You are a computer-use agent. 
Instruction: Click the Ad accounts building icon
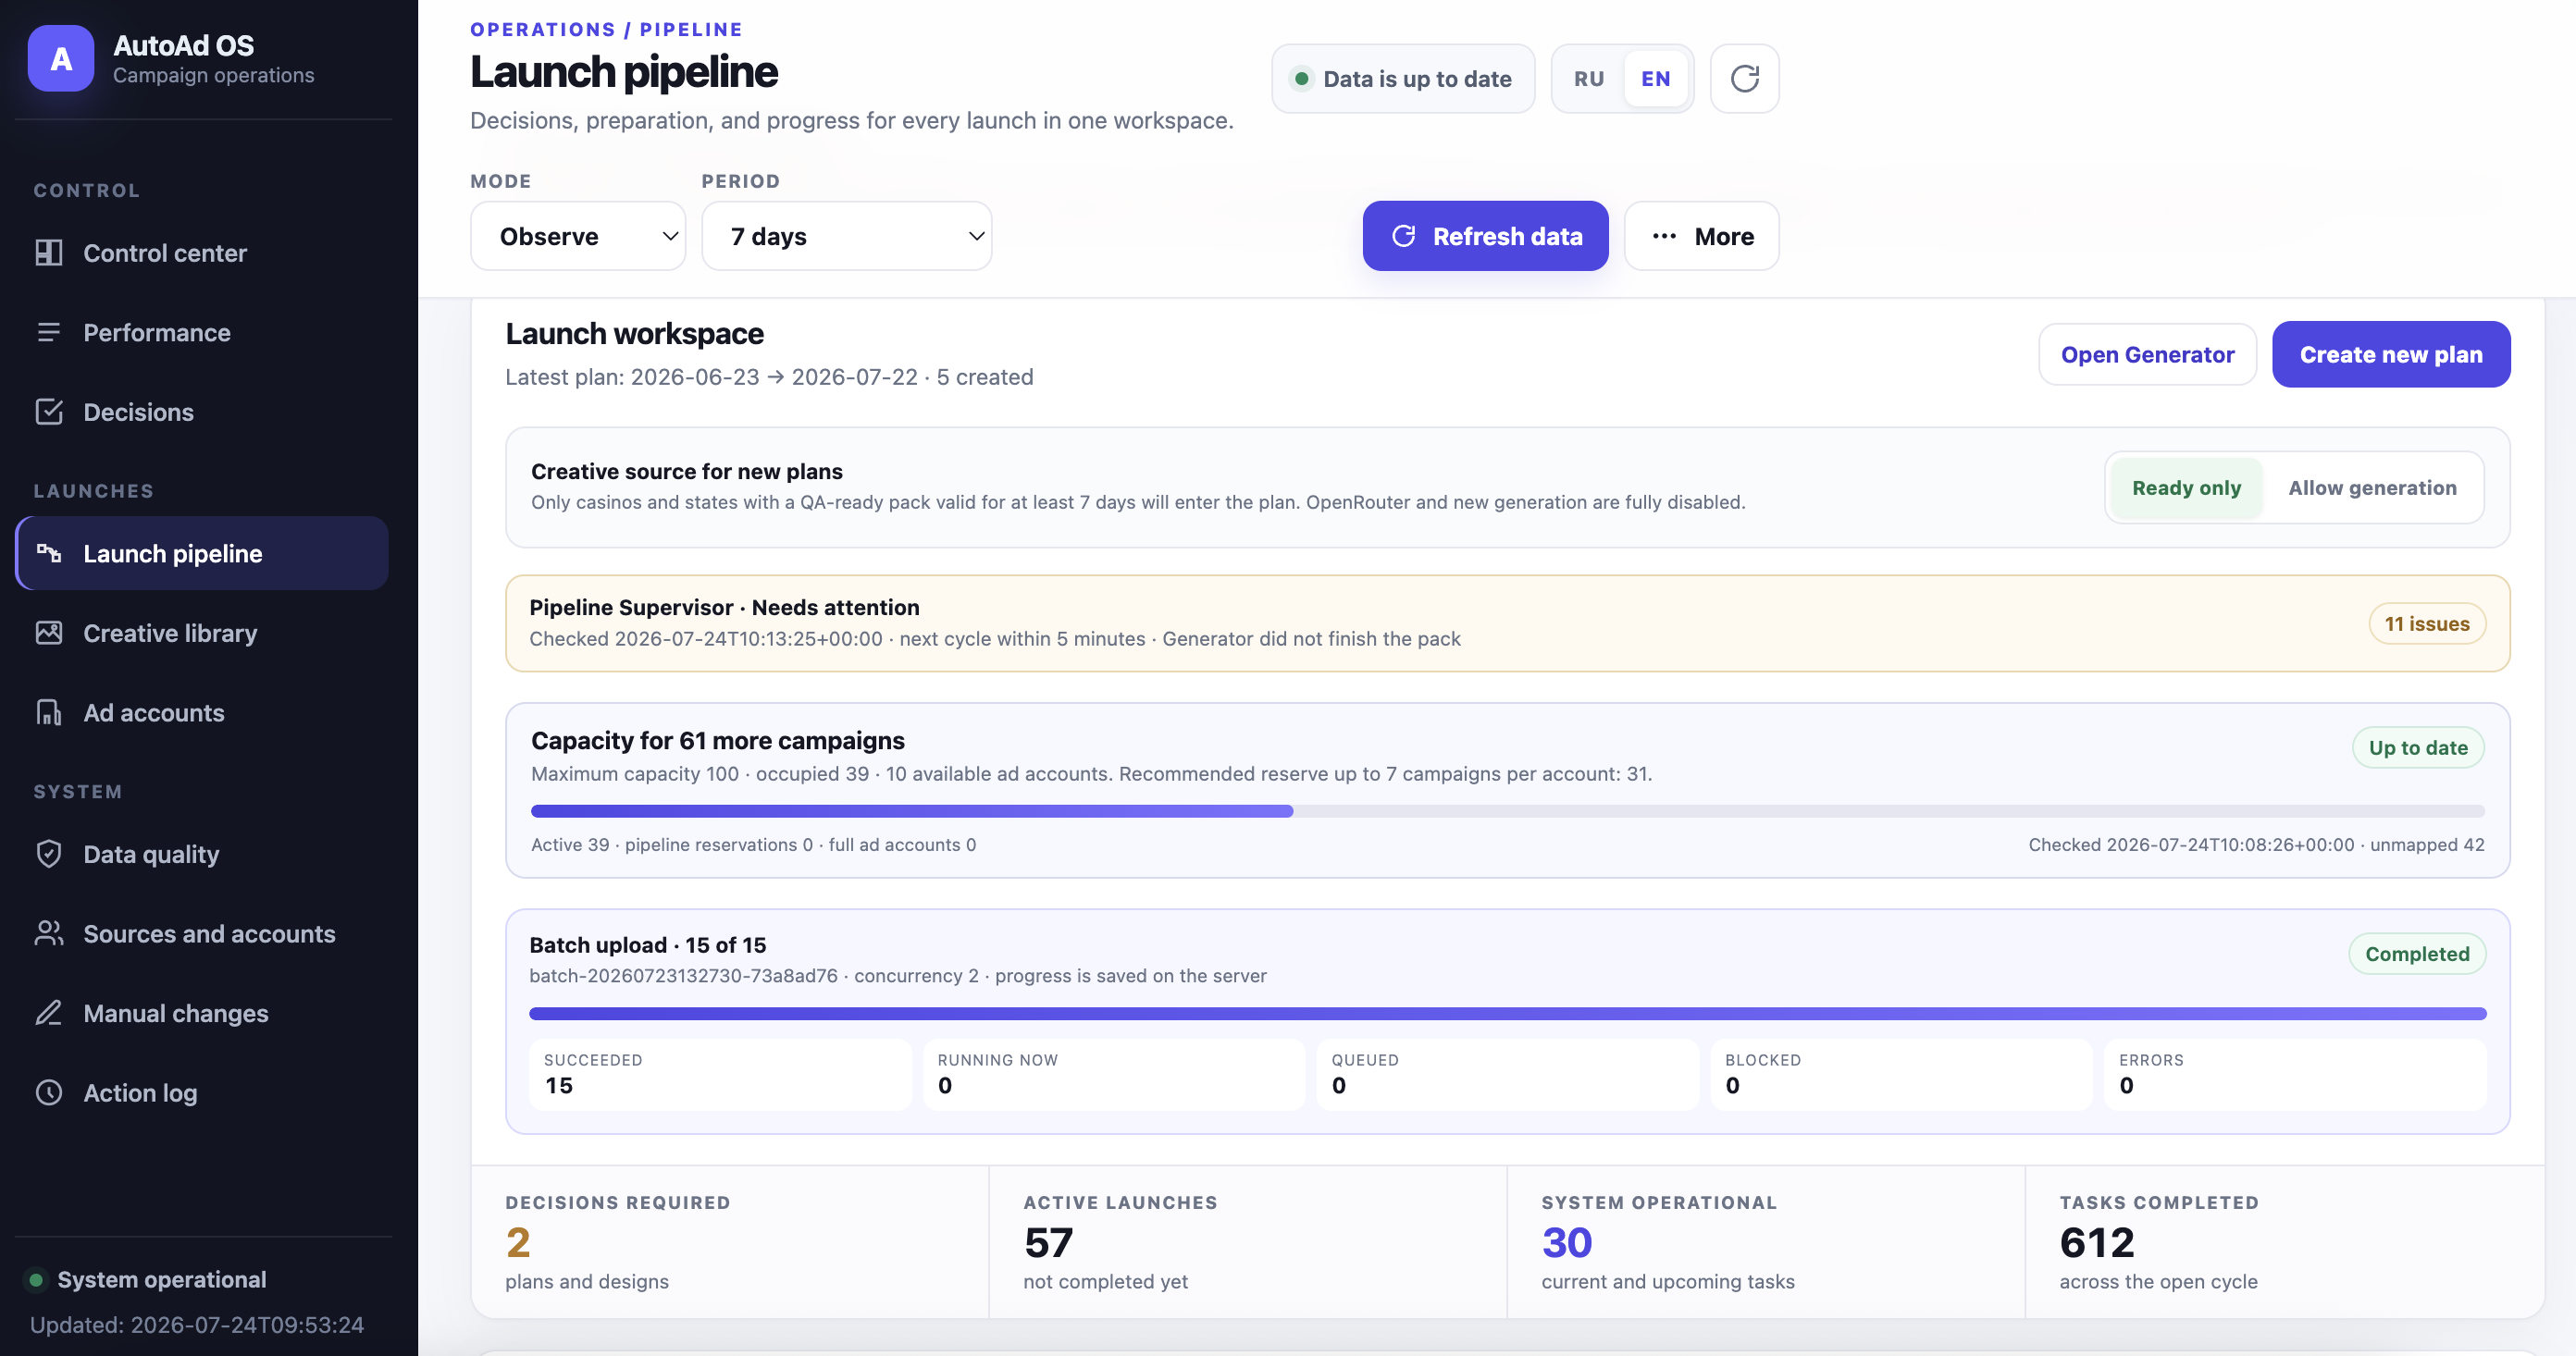coord(49,713)
